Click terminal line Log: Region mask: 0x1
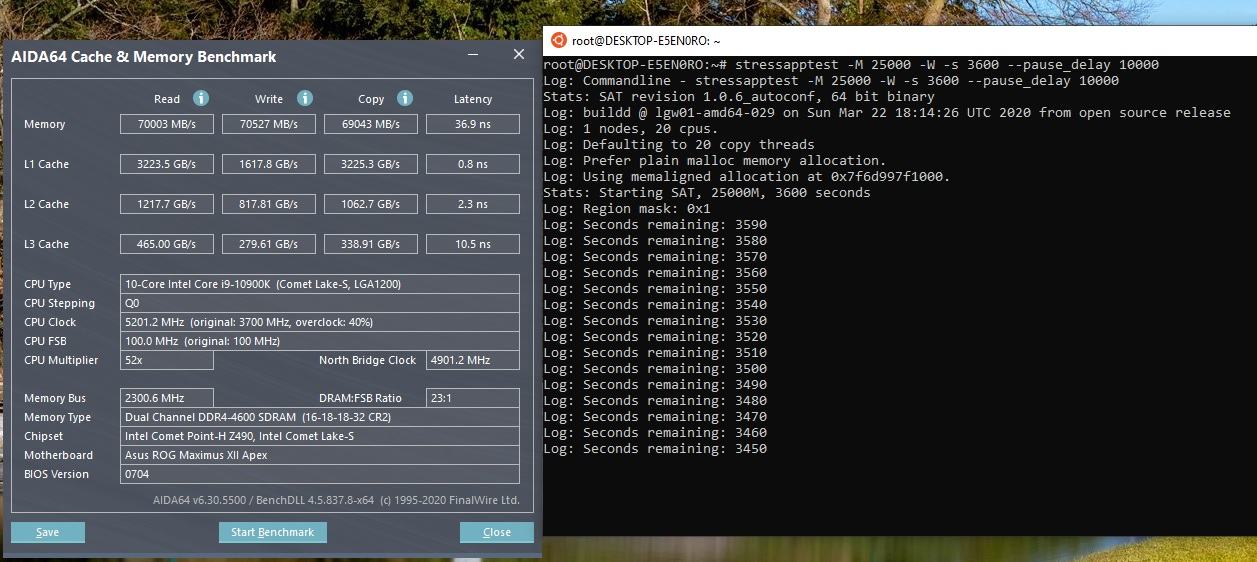Screen dimensions: 1257x562 coord(627,208)
